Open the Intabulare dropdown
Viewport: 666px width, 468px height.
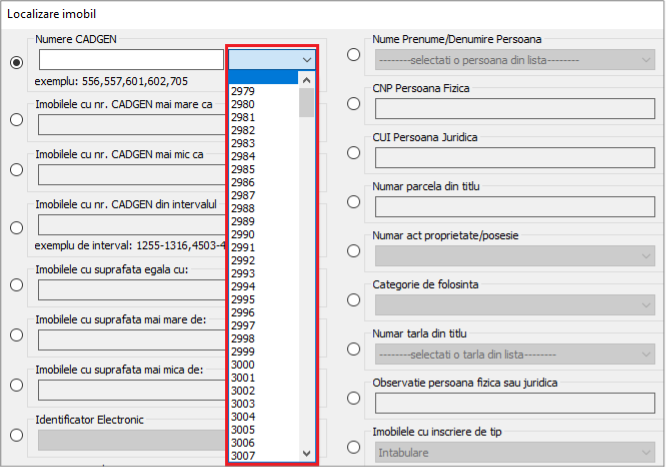645,453
